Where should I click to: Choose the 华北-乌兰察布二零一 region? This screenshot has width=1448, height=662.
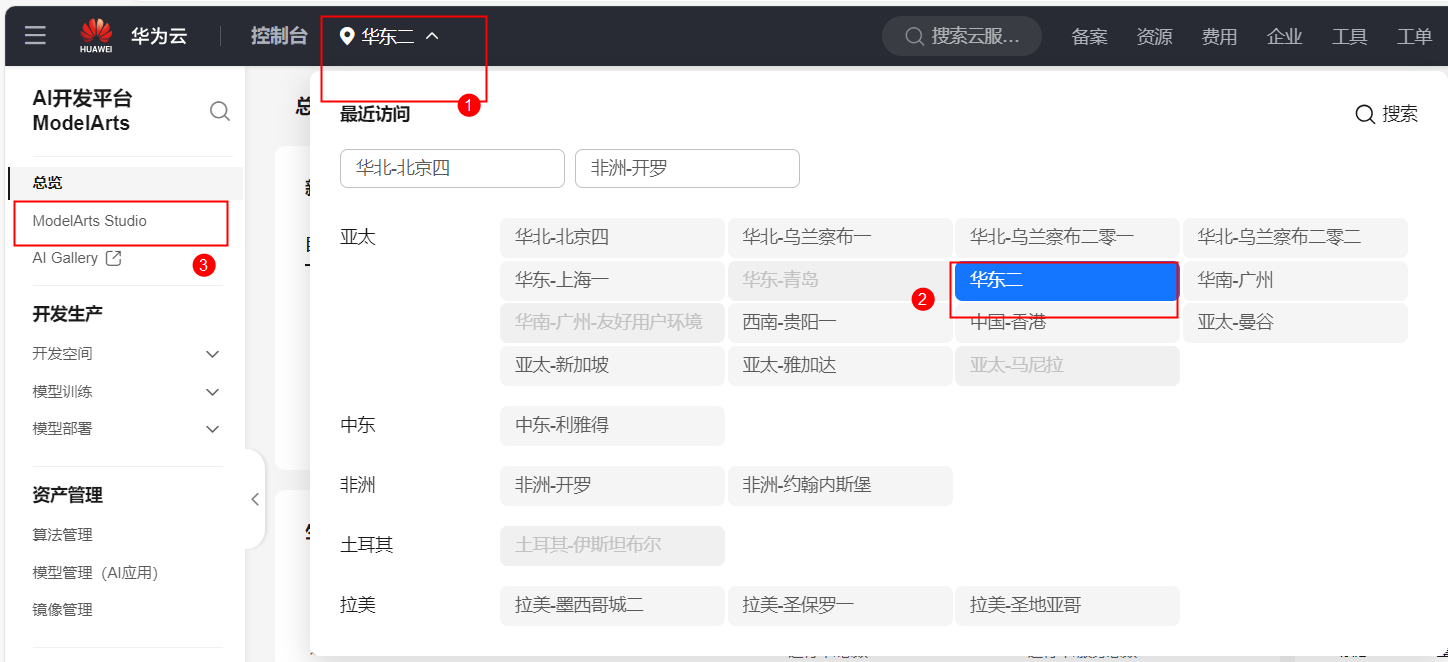pos(1067,237)
